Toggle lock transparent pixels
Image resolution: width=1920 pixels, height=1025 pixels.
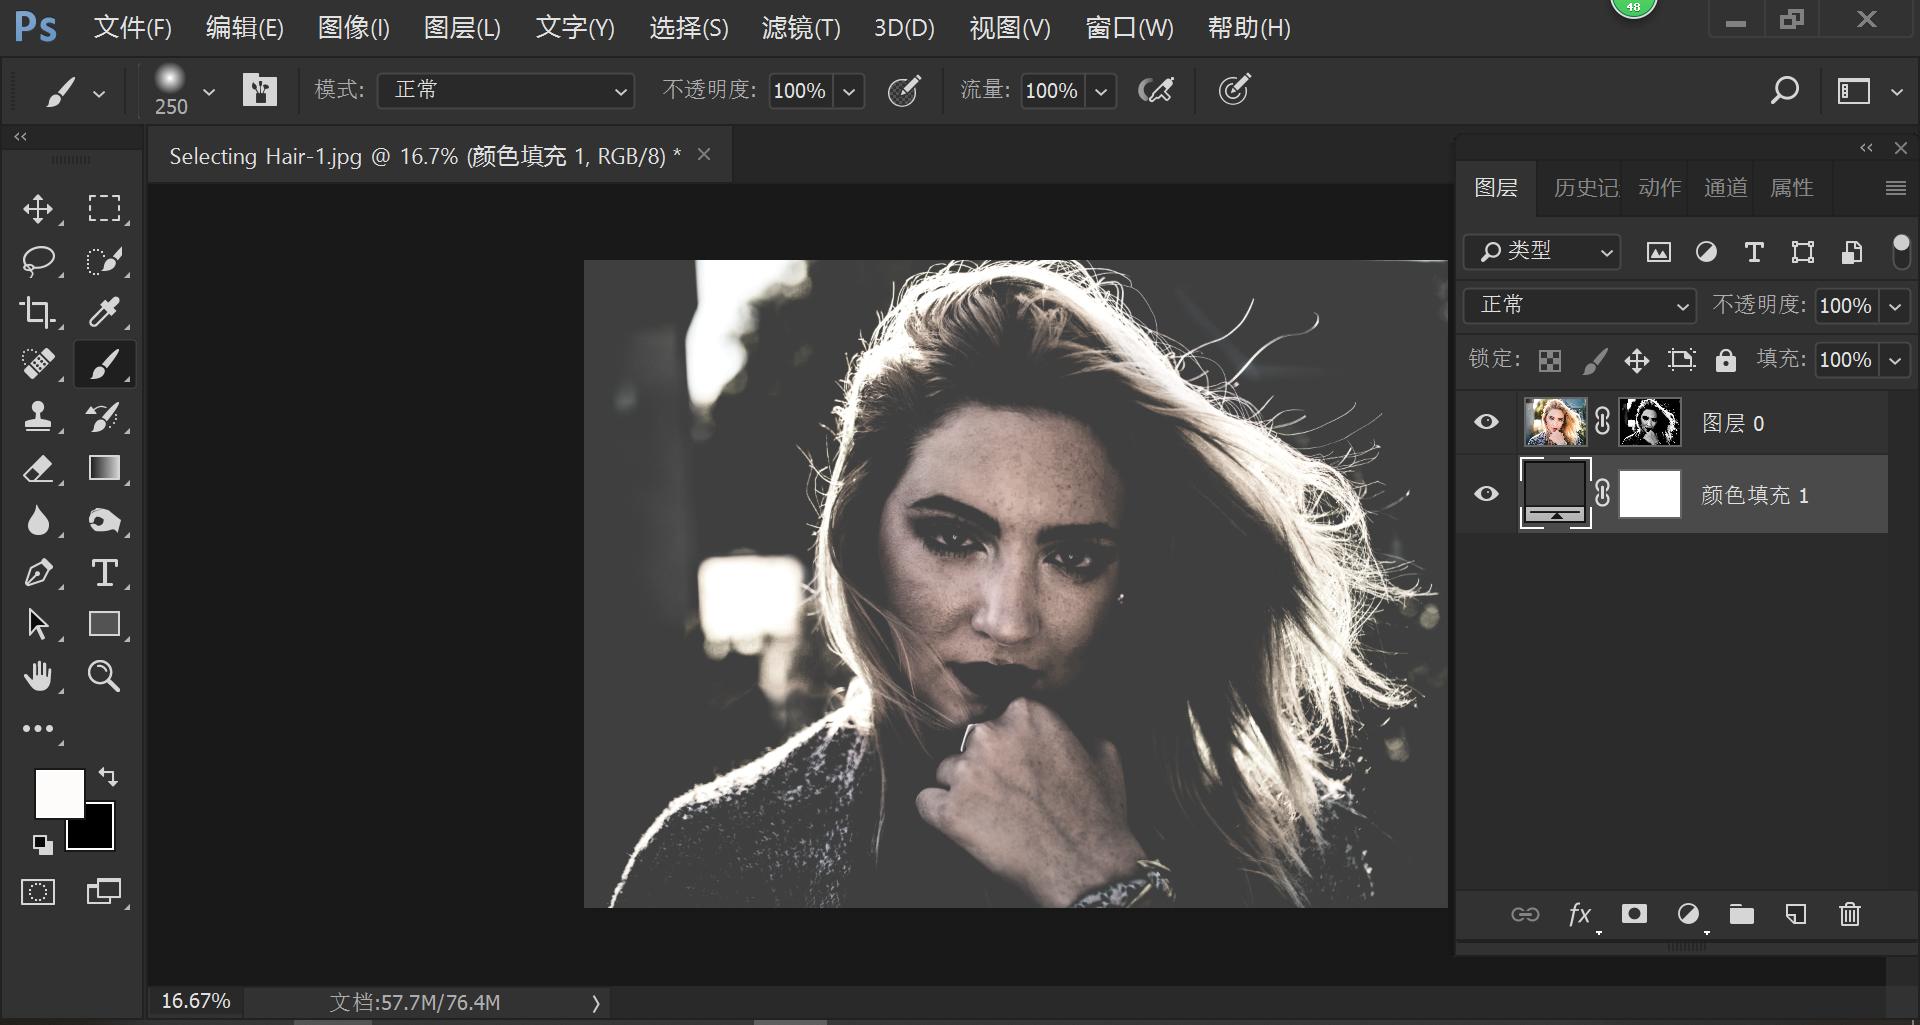point(1550,360)
